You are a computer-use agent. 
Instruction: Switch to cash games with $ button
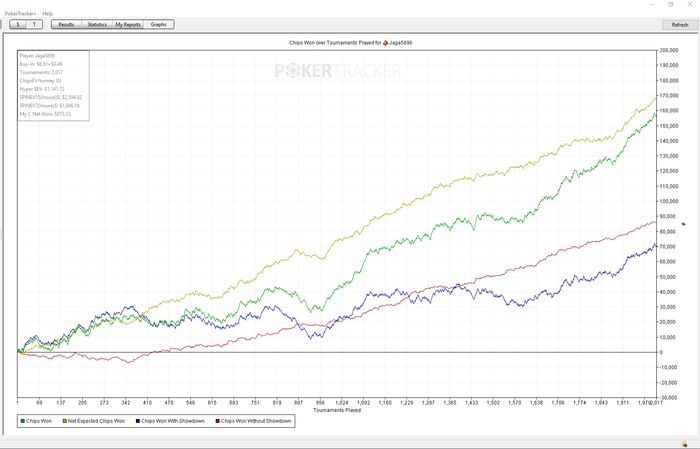18,25
